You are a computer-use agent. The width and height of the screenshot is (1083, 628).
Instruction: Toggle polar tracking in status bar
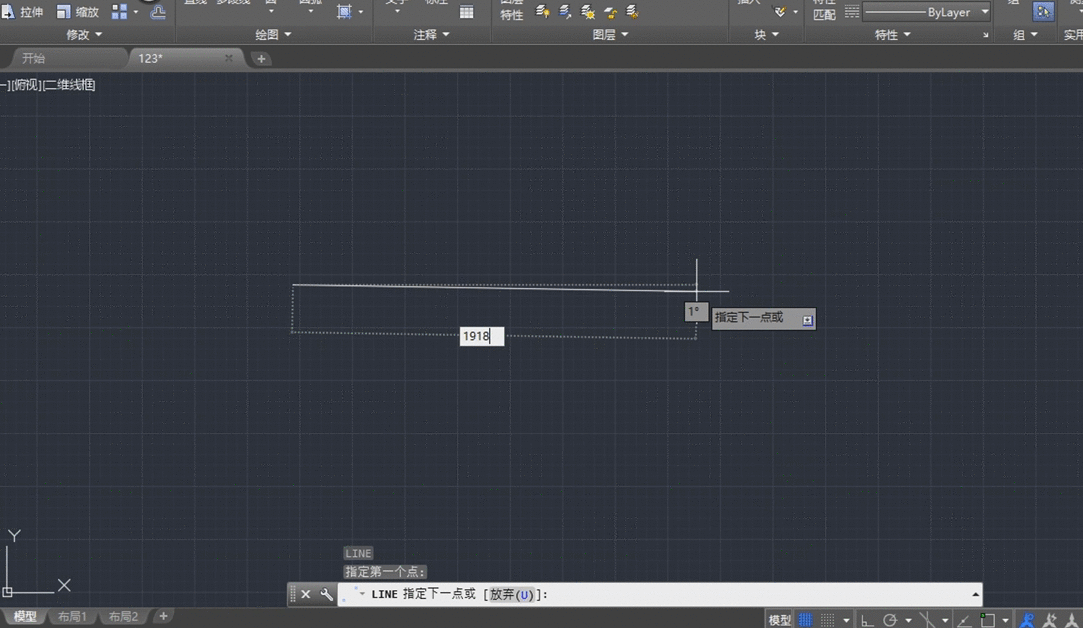(890, 620)
